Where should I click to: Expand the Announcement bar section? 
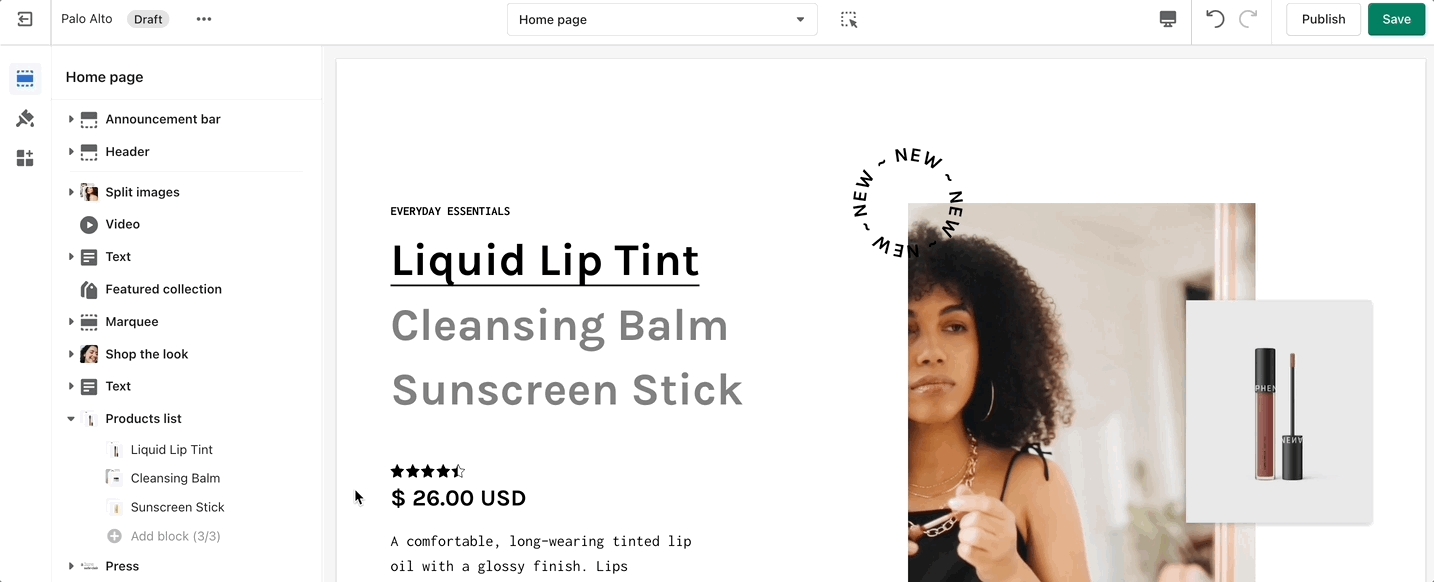71,119
